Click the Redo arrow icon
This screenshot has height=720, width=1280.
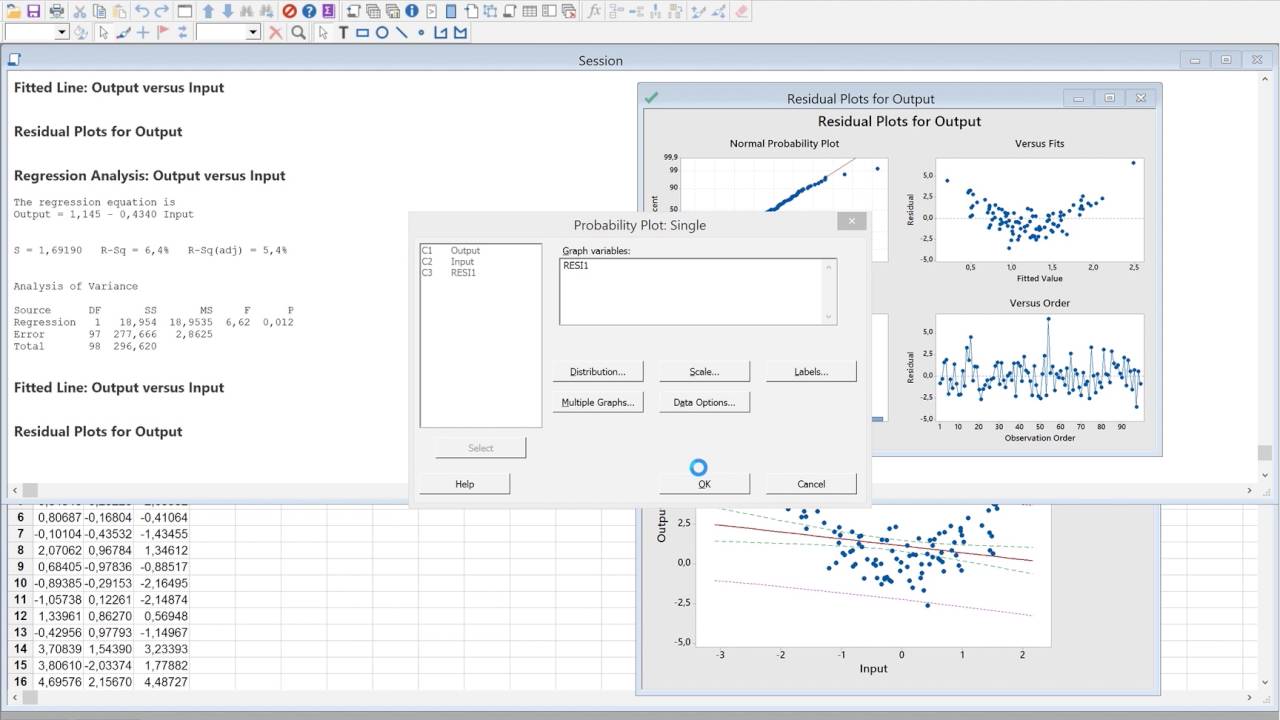point(162,11)
